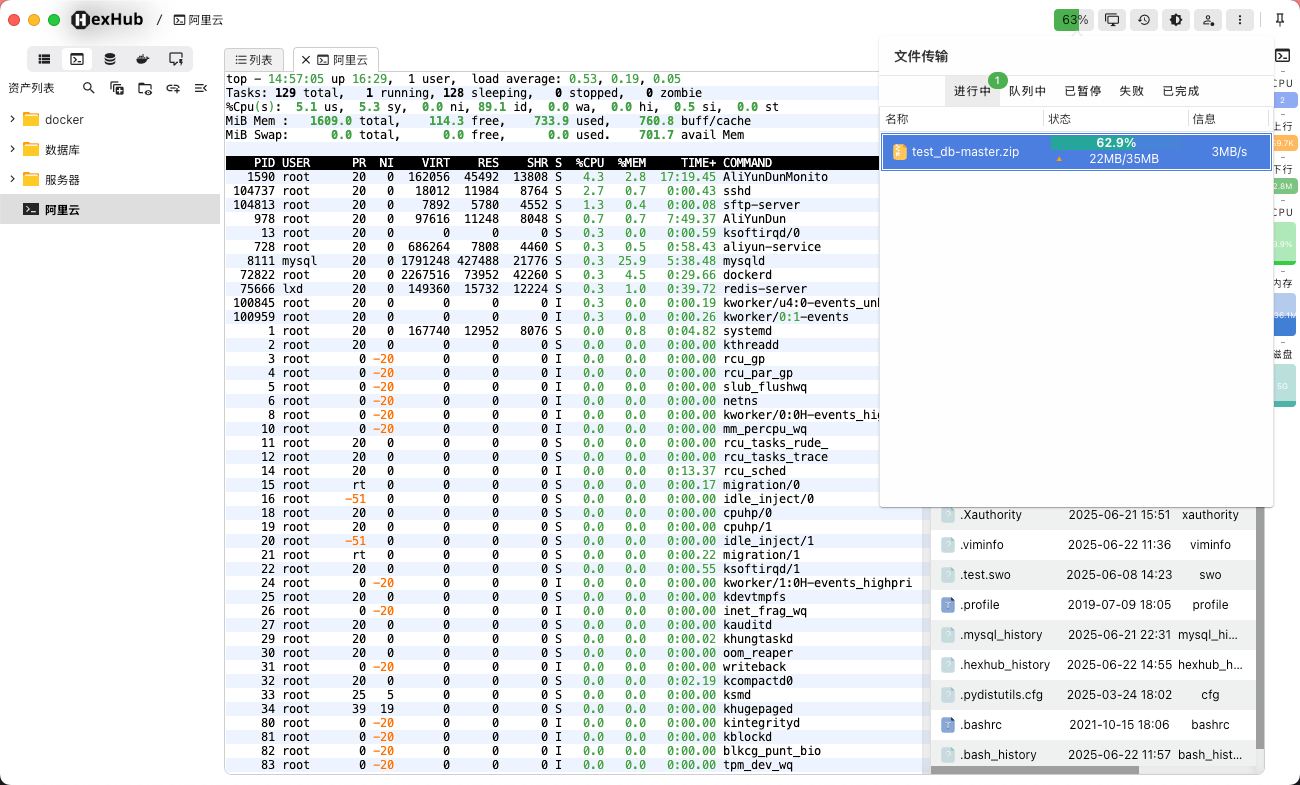Viewport: 1300px width, 785px height.
Task: Switch to the 已完成 transfer tab
Action: coord(1180,91)
